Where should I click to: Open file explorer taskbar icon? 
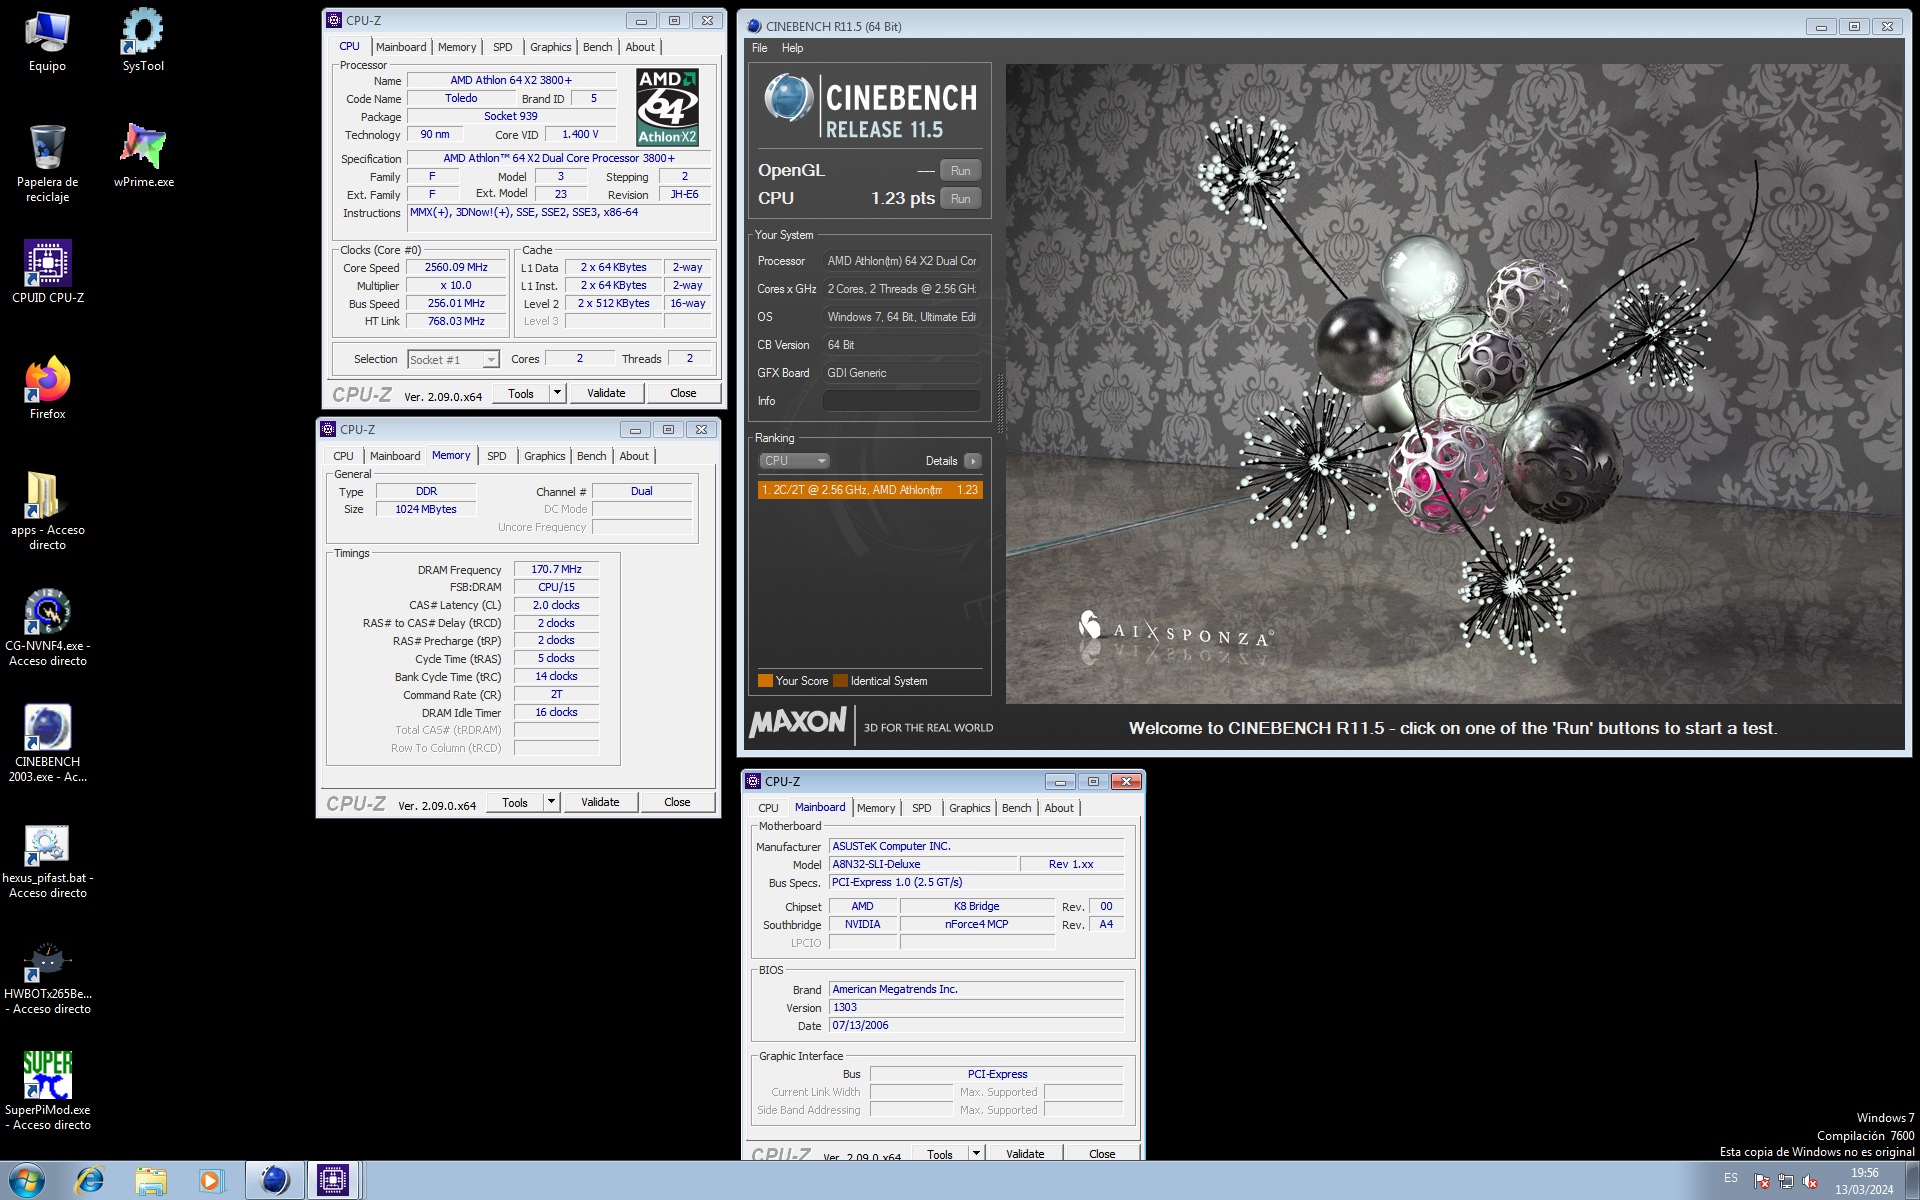point(150,1181)
